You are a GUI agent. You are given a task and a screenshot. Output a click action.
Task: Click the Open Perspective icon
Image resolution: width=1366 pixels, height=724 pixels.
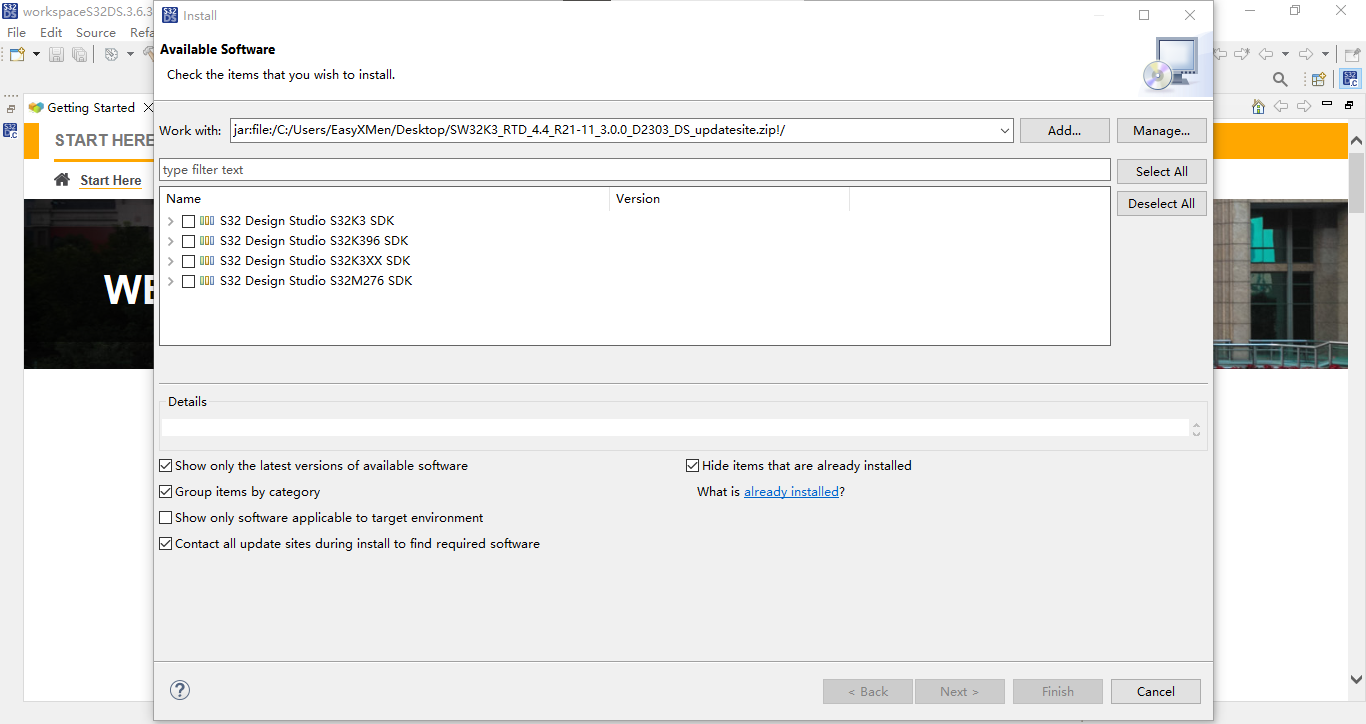(x=1319, y=80)
